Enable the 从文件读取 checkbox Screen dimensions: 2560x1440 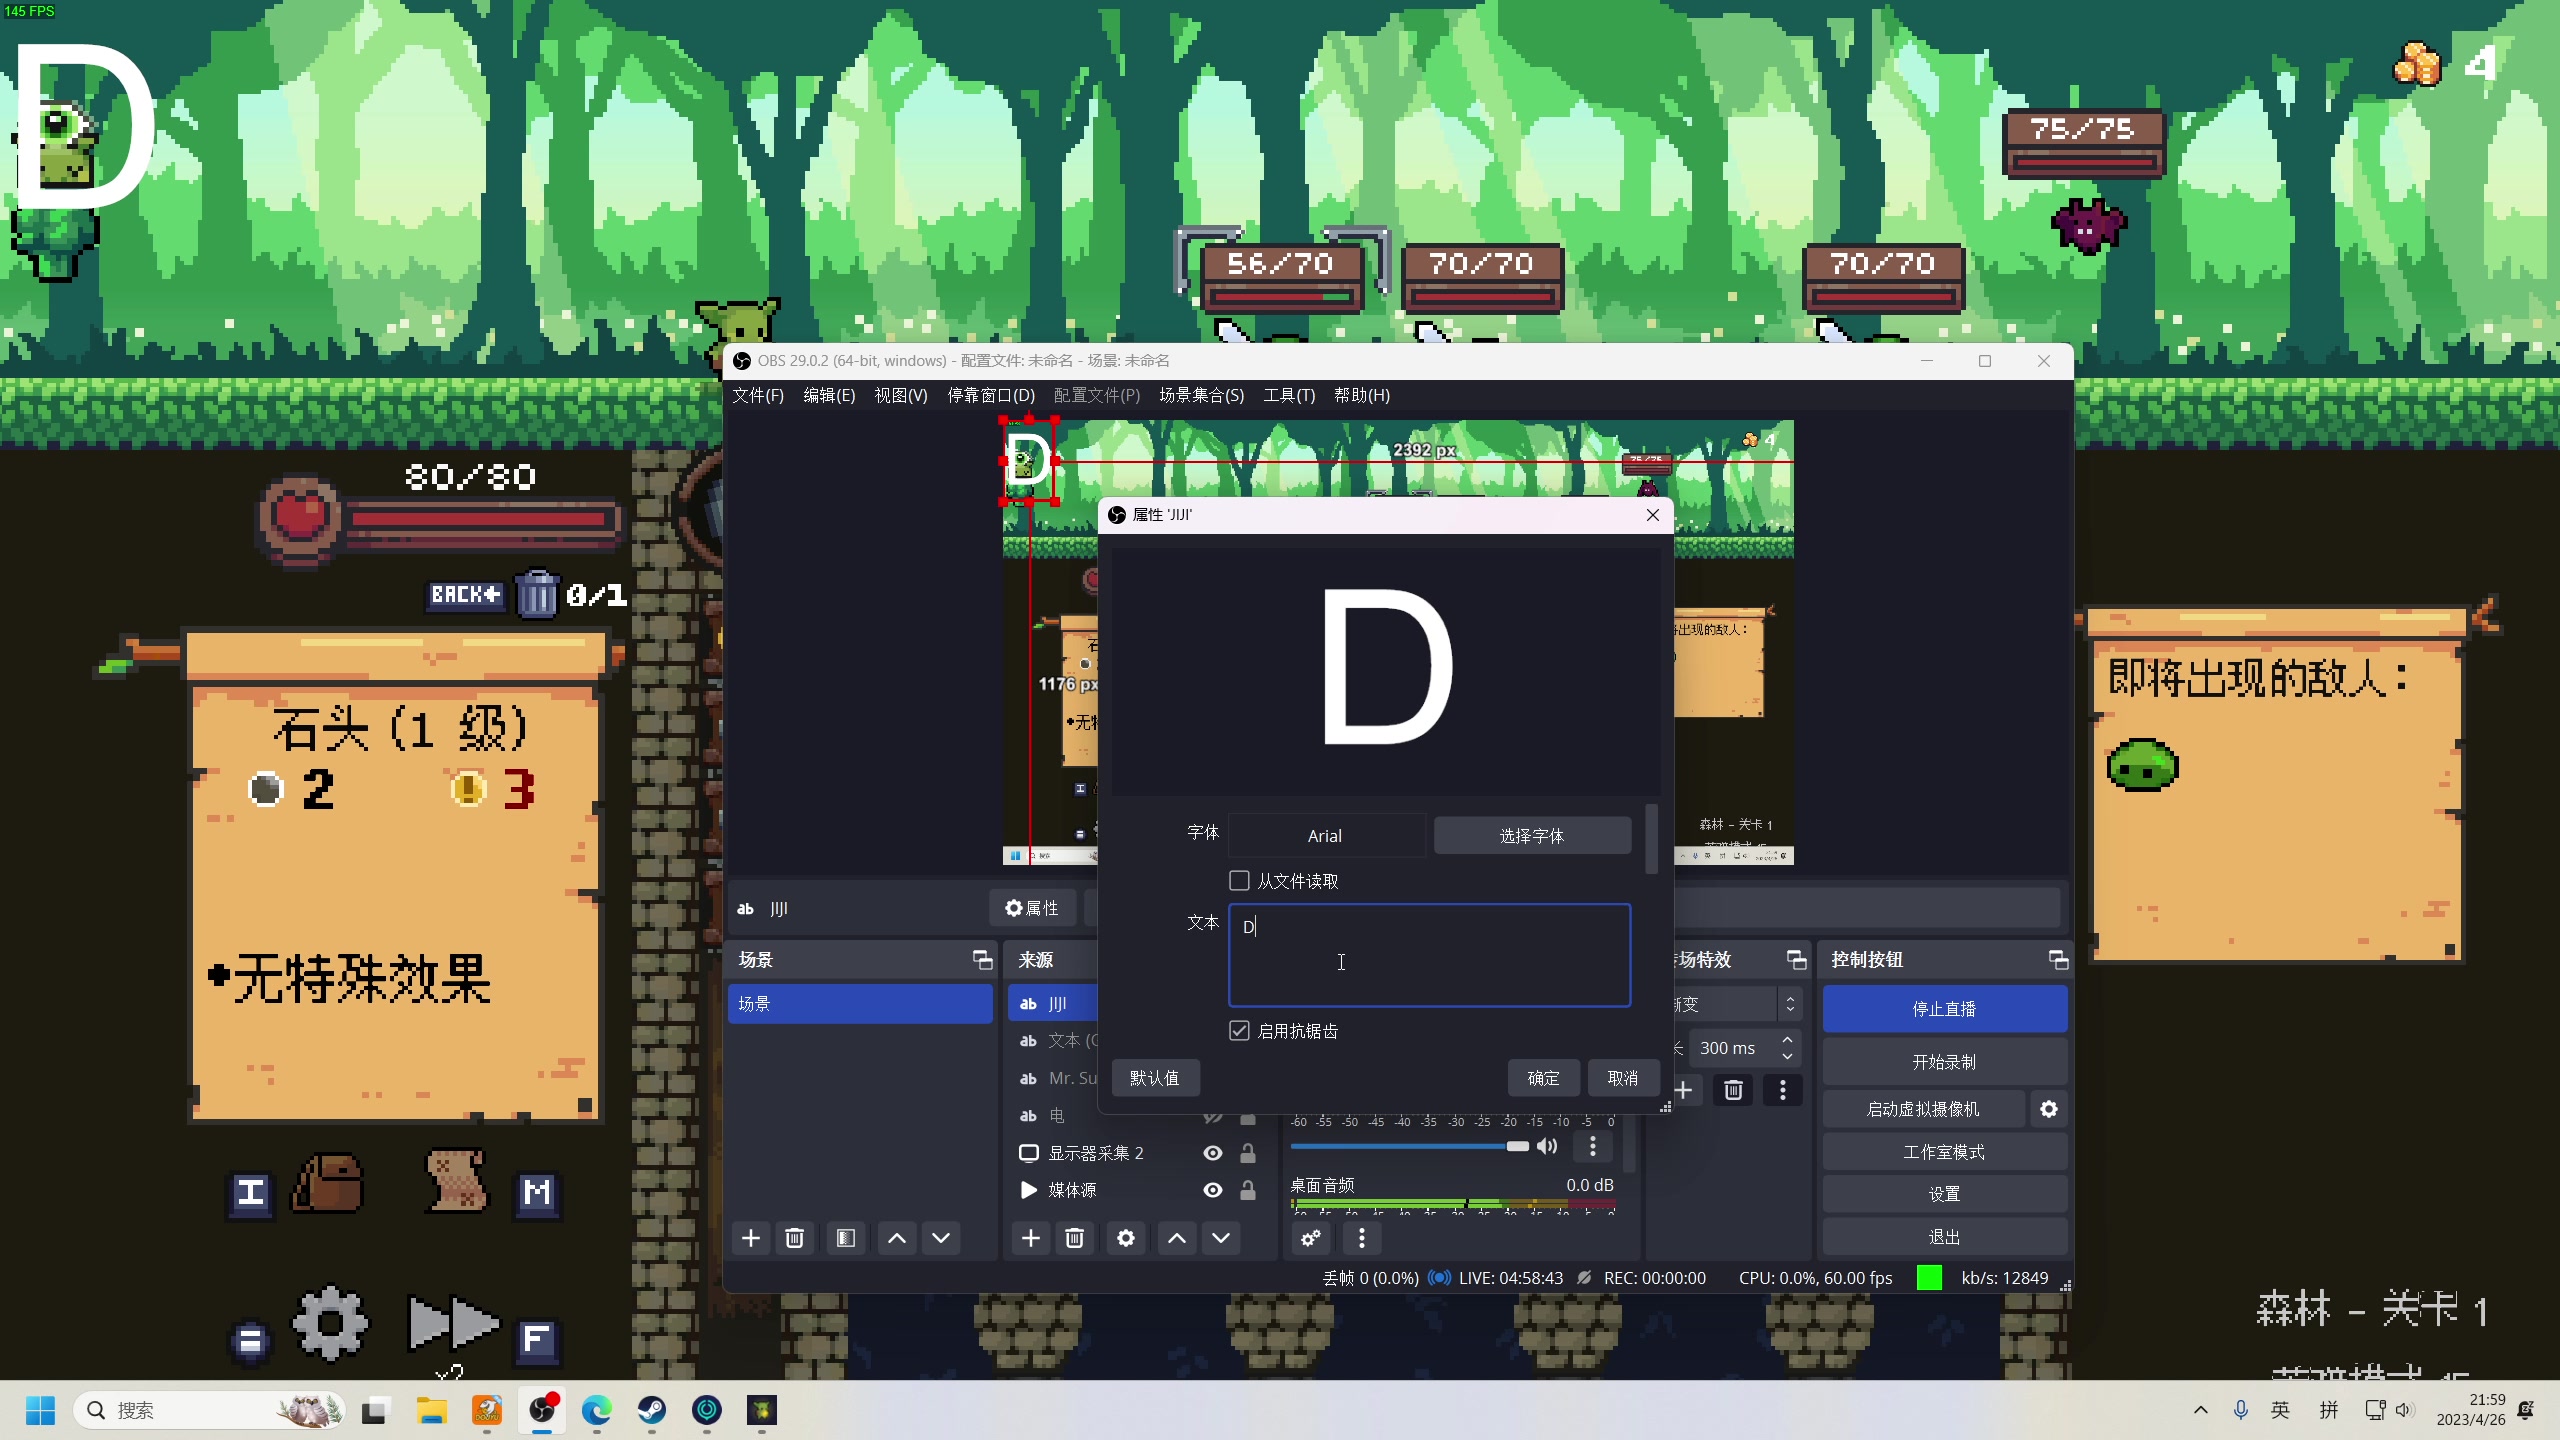click(x=1239, y=880)
